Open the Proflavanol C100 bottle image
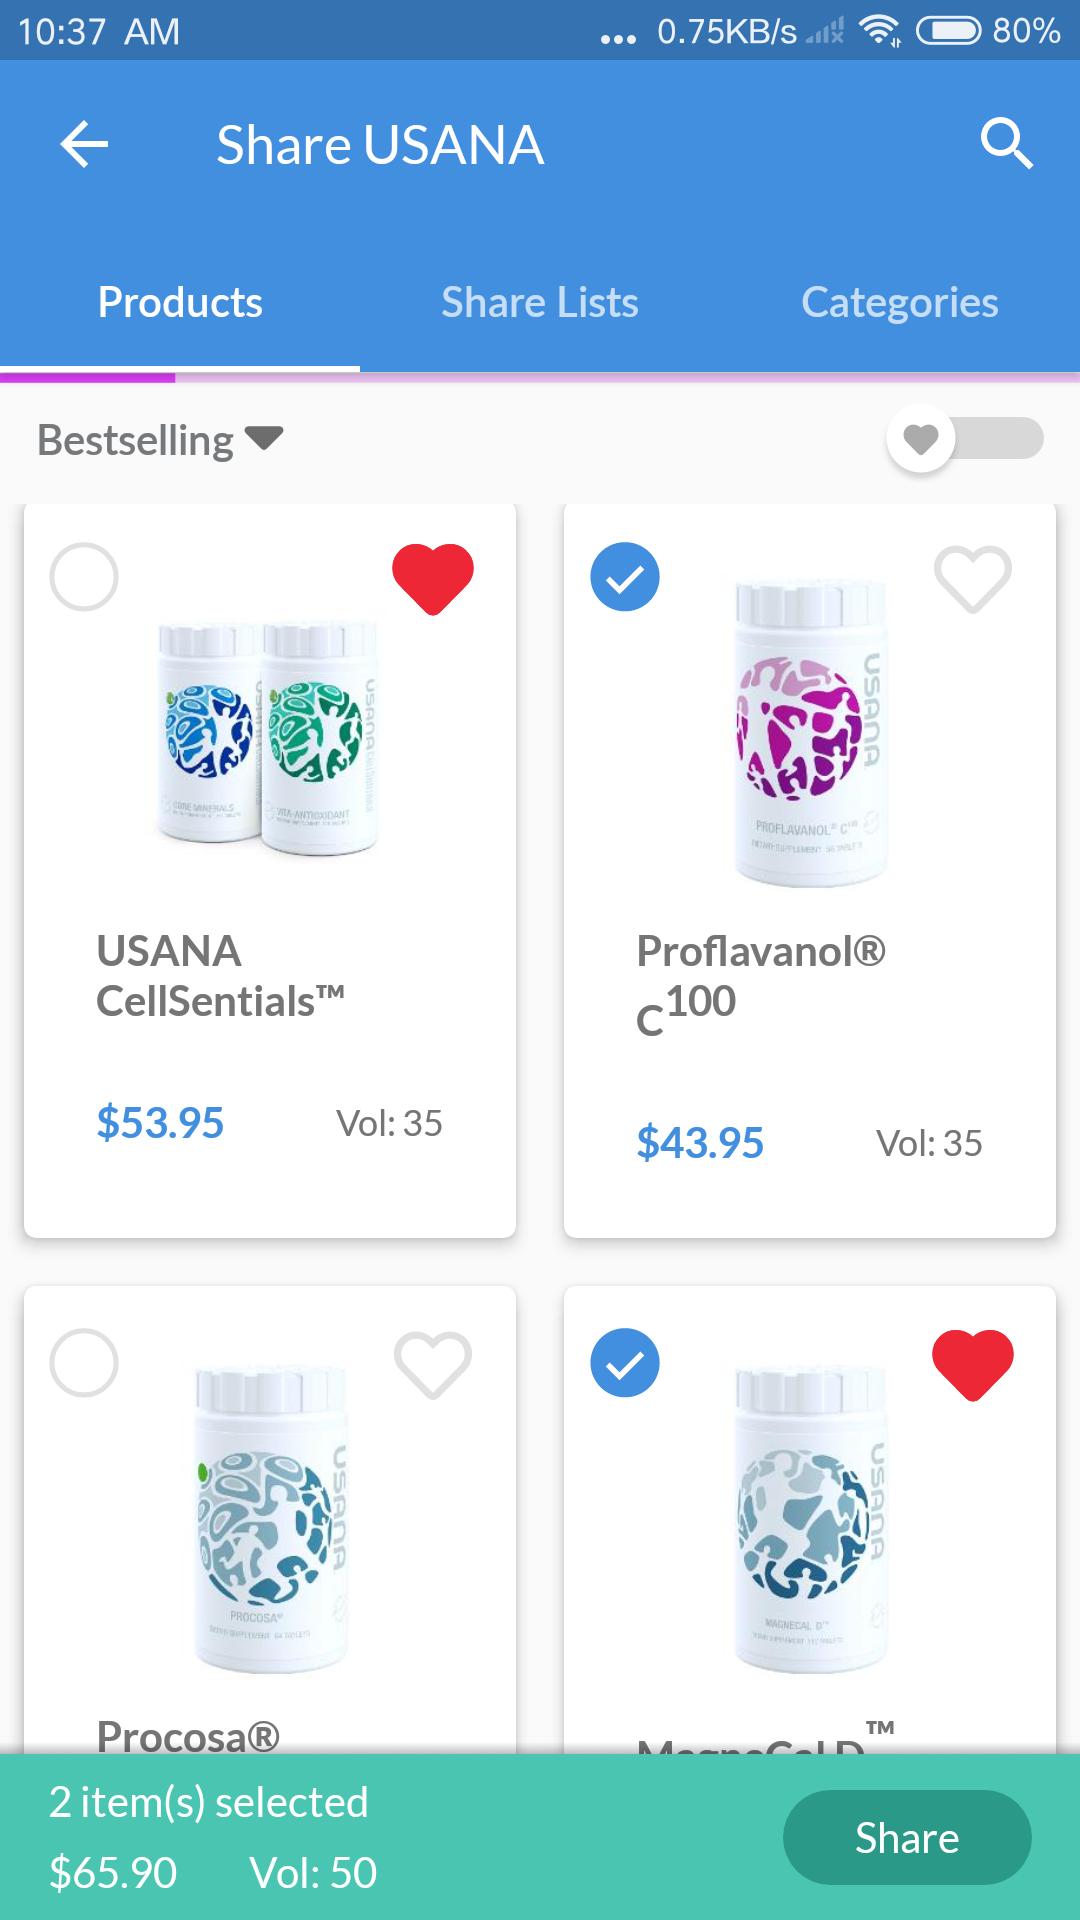Screen dimensions: 1080x1920 pos(811,733)
